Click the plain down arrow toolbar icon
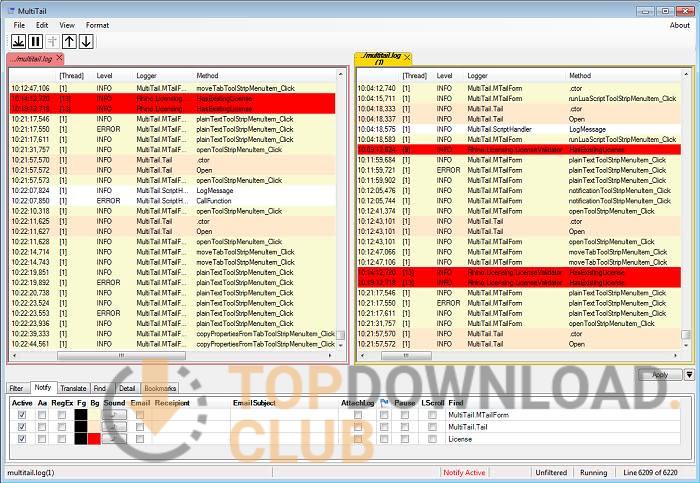Image resolution: width=700 pixels, height=483 pixels. 86,42
